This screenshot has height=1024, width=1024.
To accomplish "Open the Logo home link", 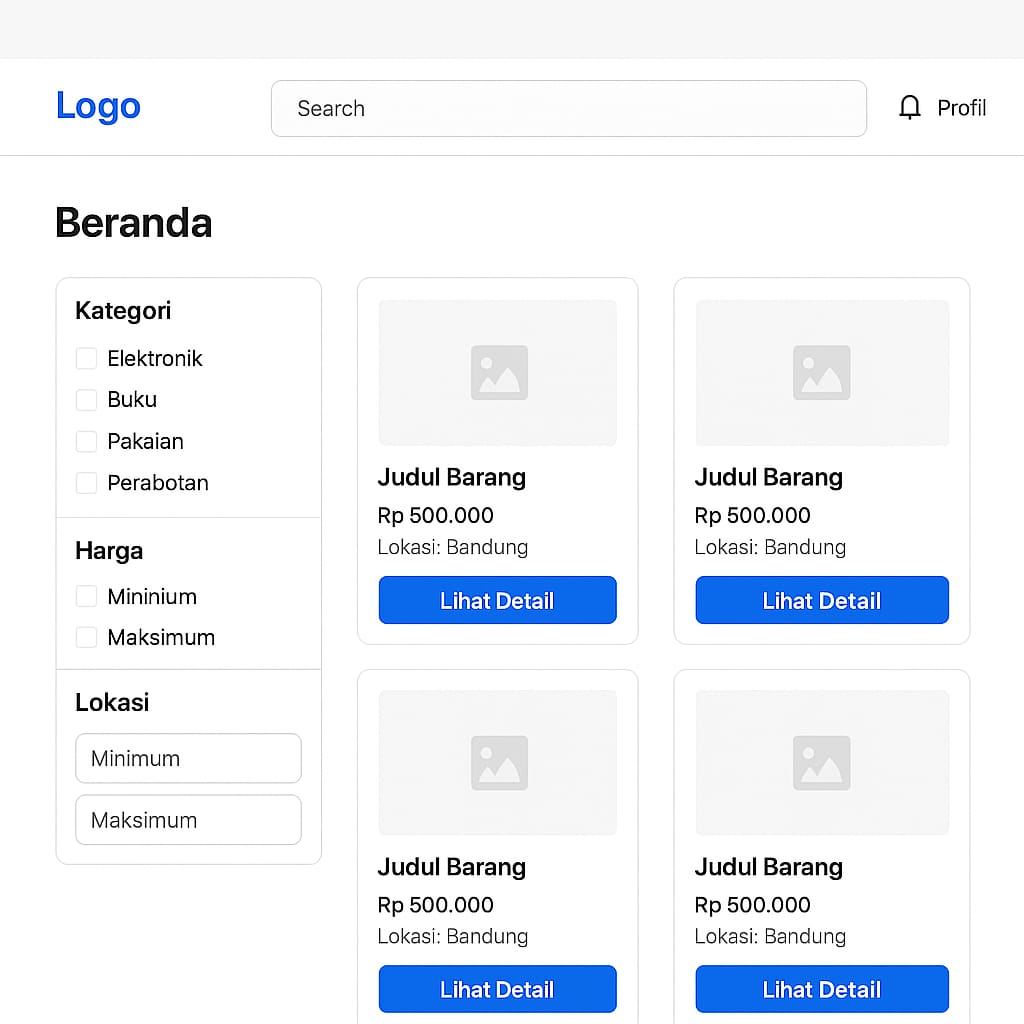I will click(x=98, y=106).
